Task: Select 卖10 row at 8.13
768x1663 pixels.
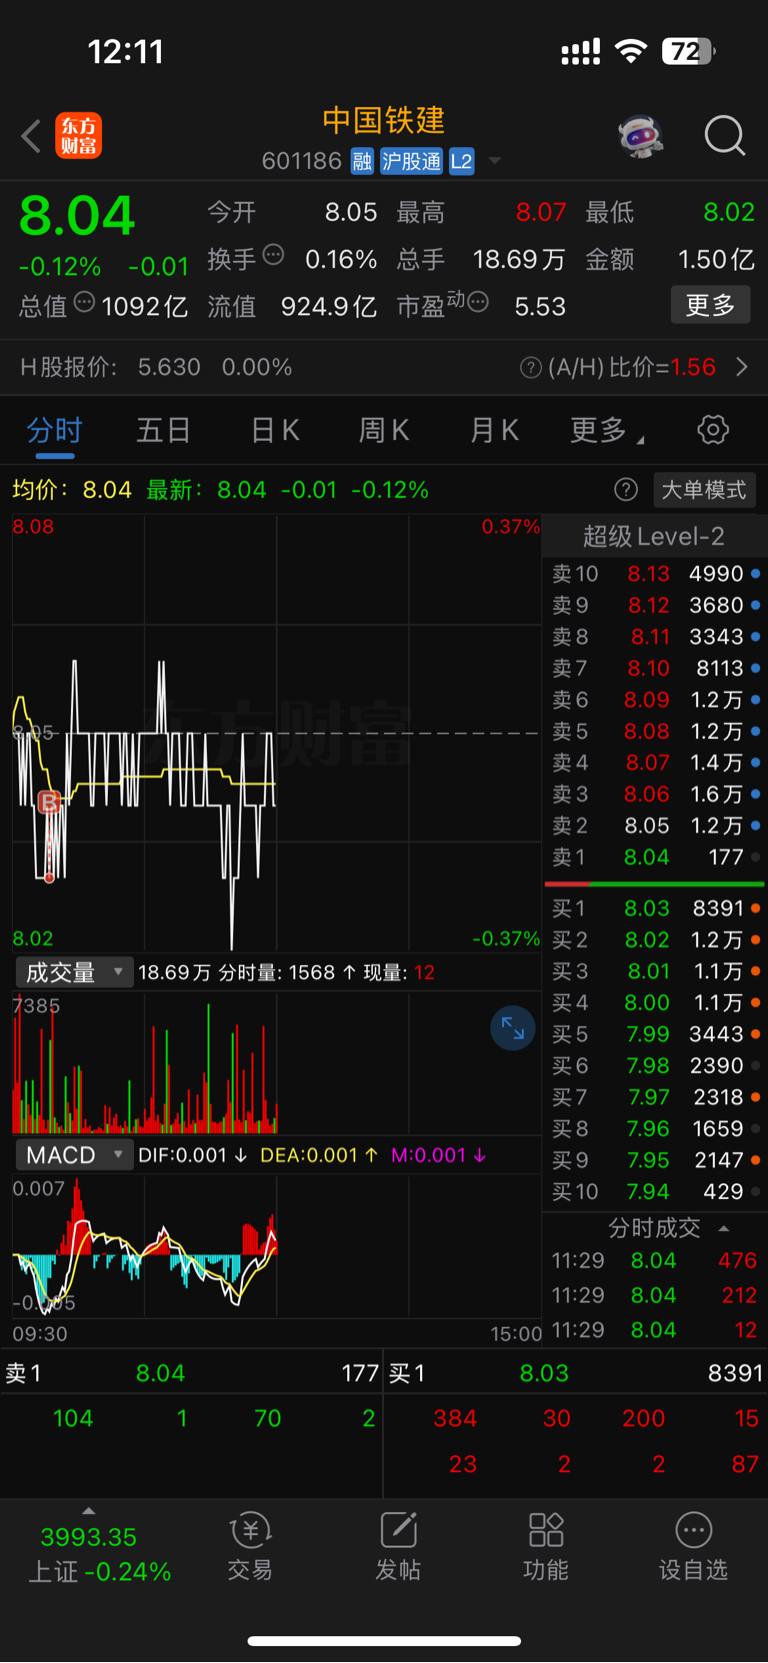Action: [655, 574]
